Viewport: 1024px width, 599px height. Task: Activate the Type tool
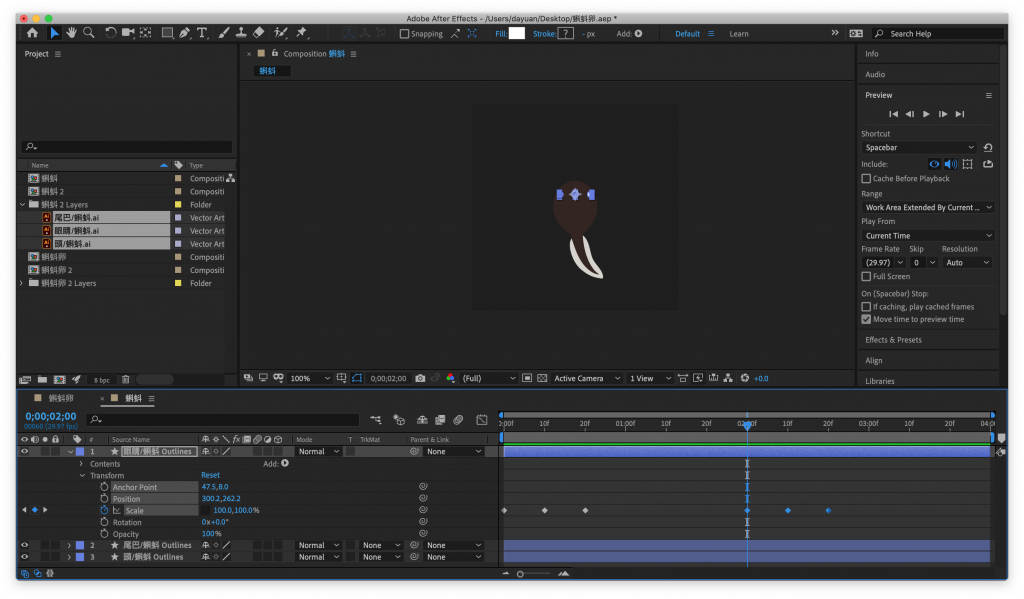(x=202, y=33)
